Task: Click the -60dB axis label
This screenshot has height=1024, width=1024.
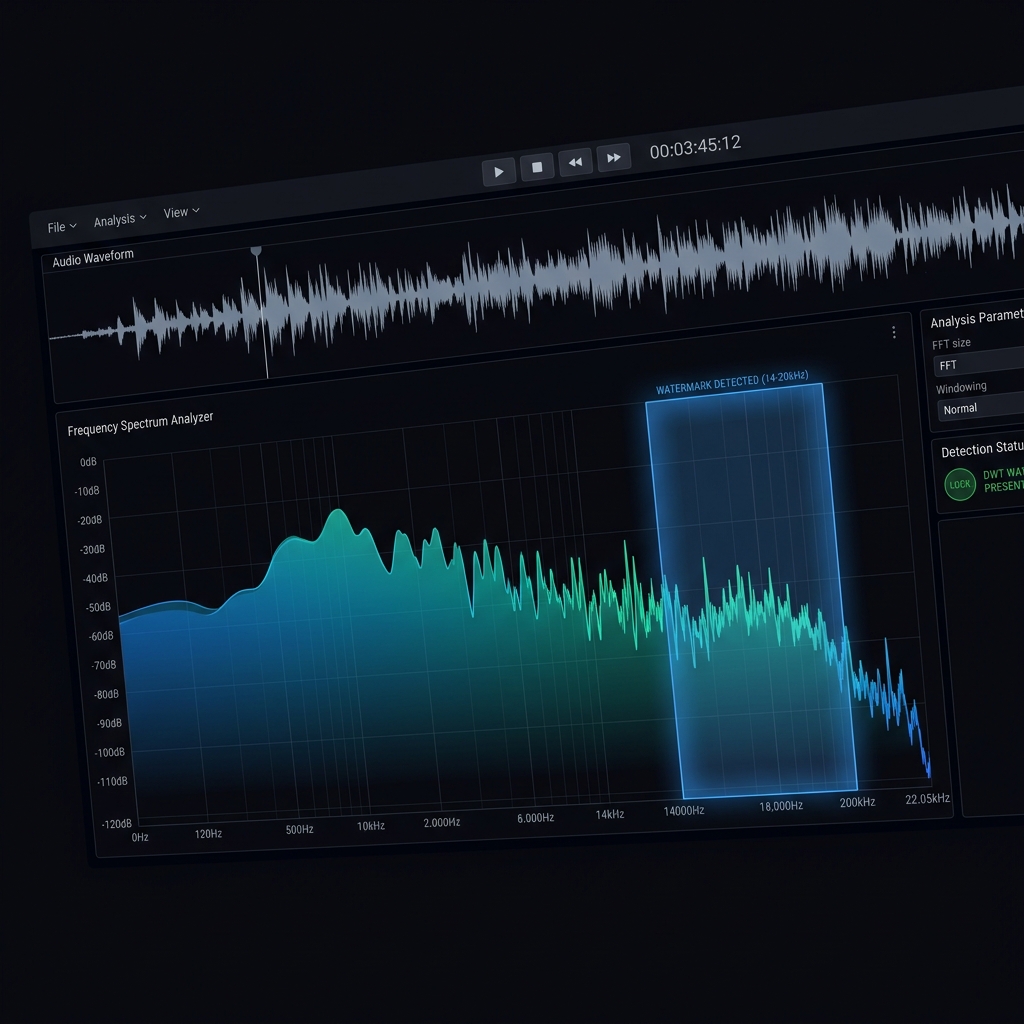Action: point(101,636)
